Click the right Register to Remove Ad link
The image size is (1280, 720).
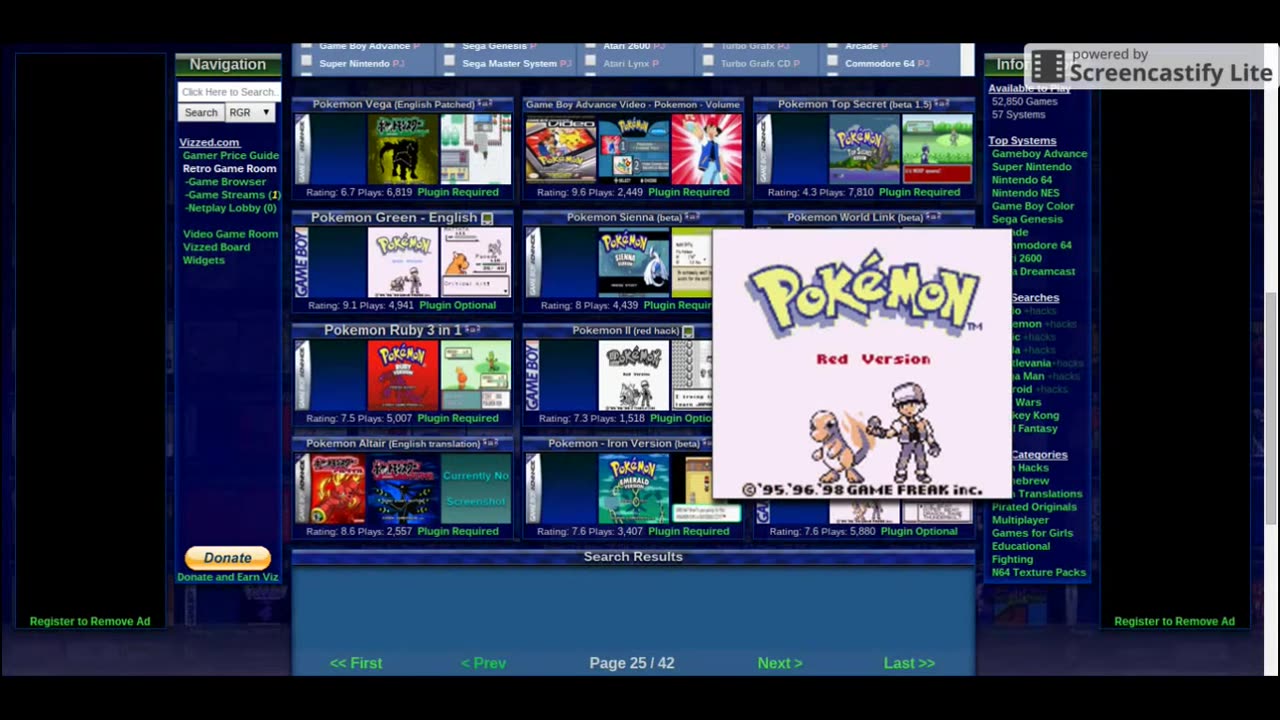click(x=1175, y=621)
